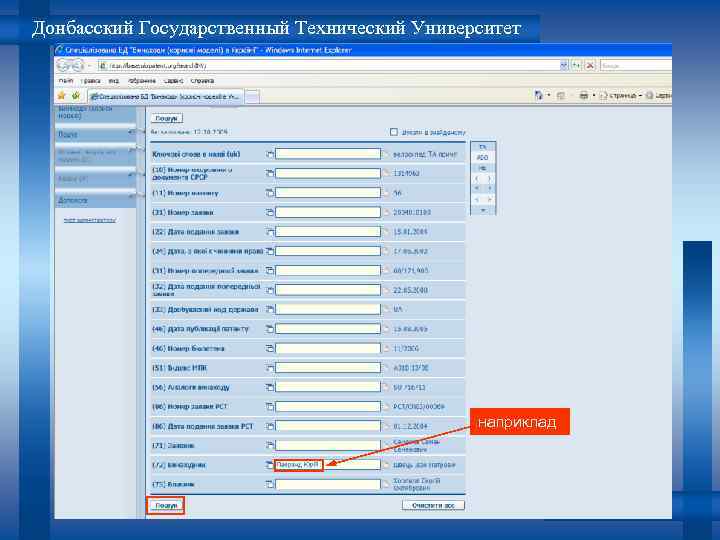Open the Справка menu
The height and width of the screenshot is (540, 720).
pyautogui.click(x=202, y=81)
